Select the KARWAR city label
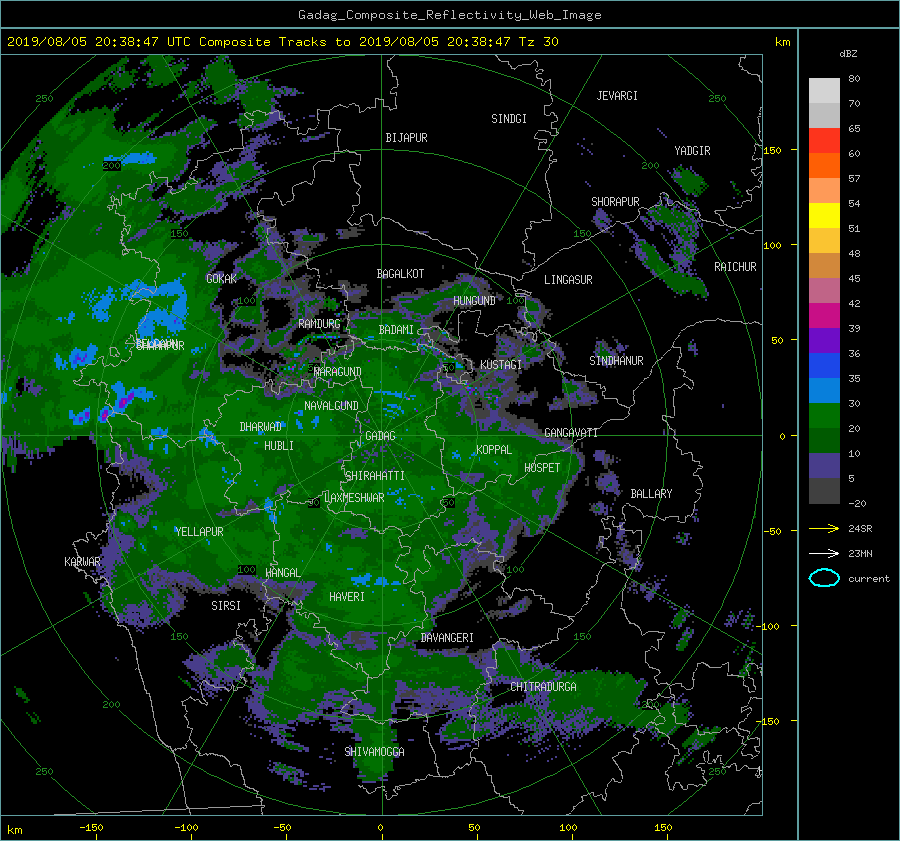 (x=82, y=562)
